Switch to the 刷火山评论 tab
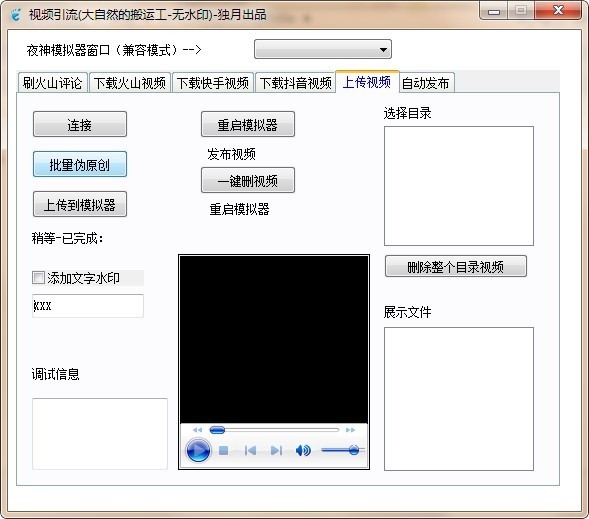Viewport: 589px width, 519px height. (52, 83)
